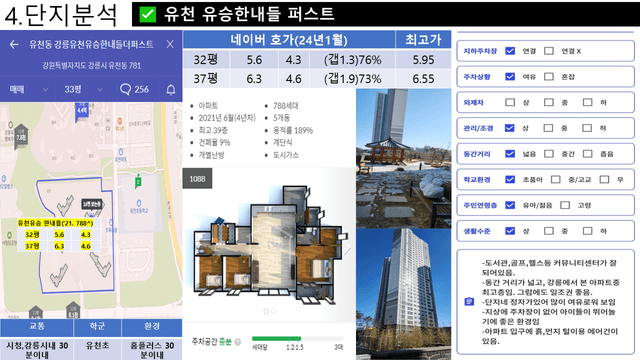Click the 788세대 detail text
Screen dimensions: 640x360
coord(286,106)
